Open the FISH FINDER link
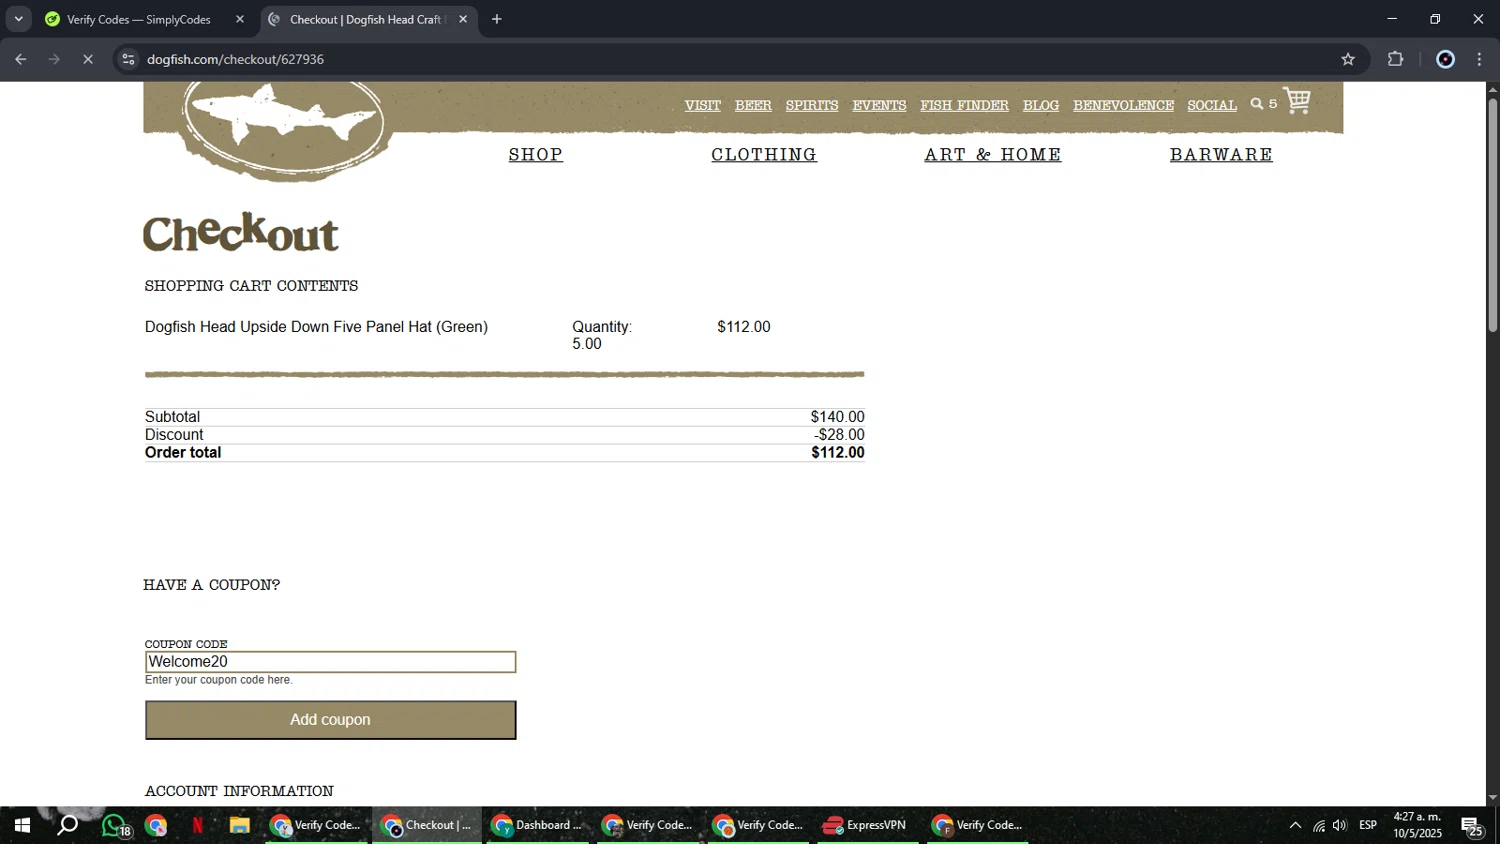 pyautogui.click(x=964, y=105)
